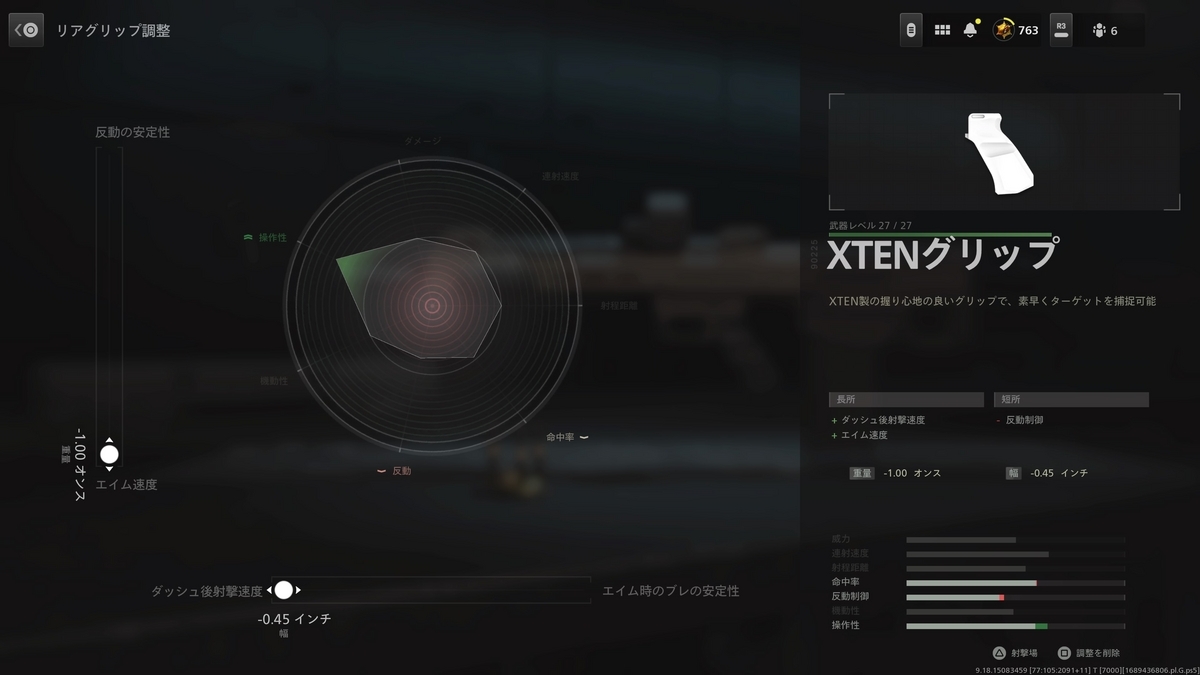Click the - 反動制御 con entry
This screenshot has width=1200, height=675.
click(x=1020, y=420)
